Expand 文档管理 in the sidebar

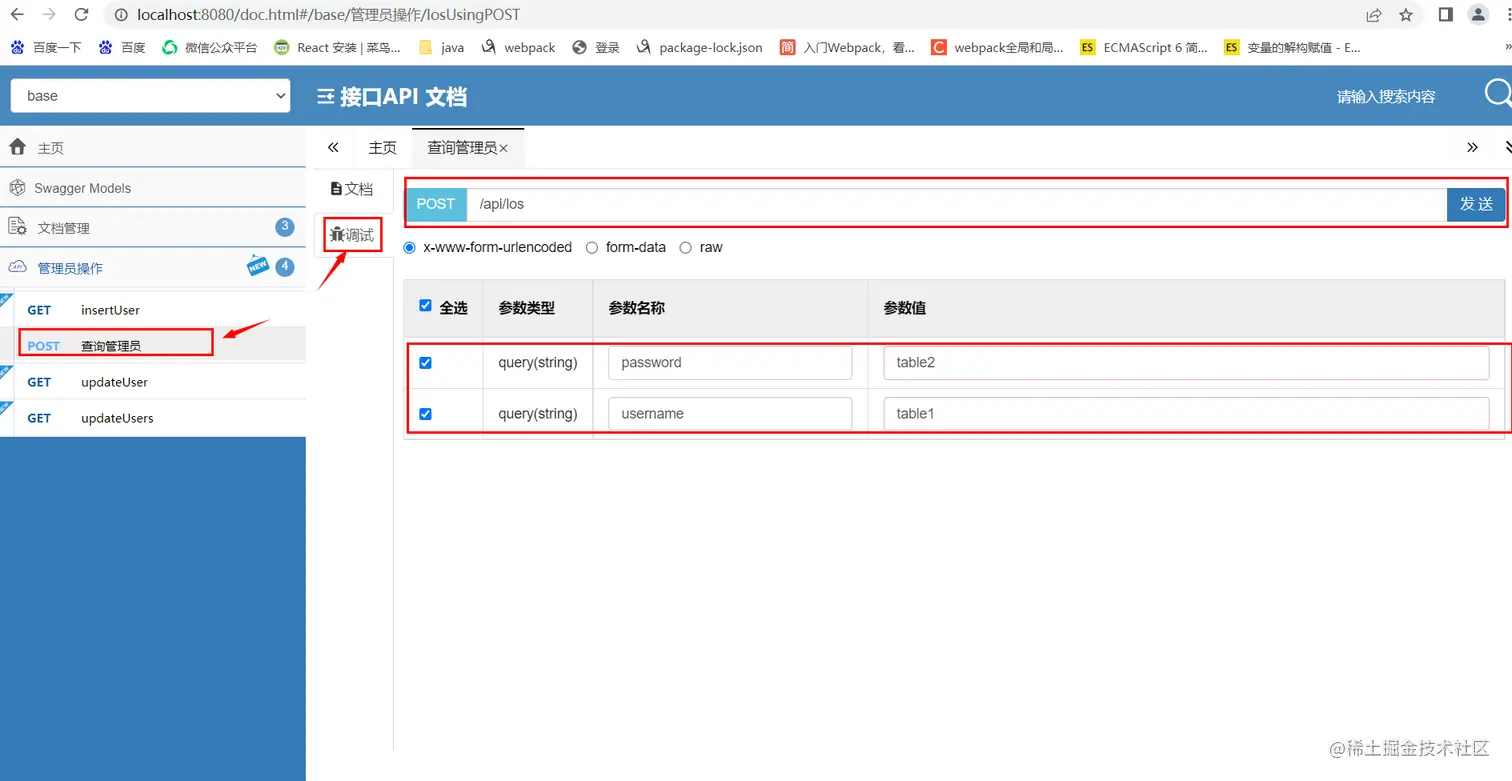tap(153, 228)
